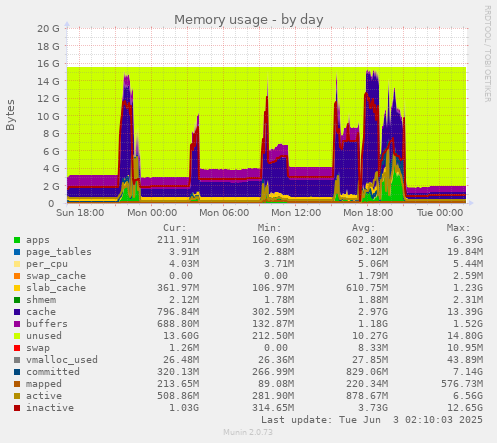Click the 'buffers' legend label
The width and height of the screenshot is (497, 443).
[x=47, y=324]
